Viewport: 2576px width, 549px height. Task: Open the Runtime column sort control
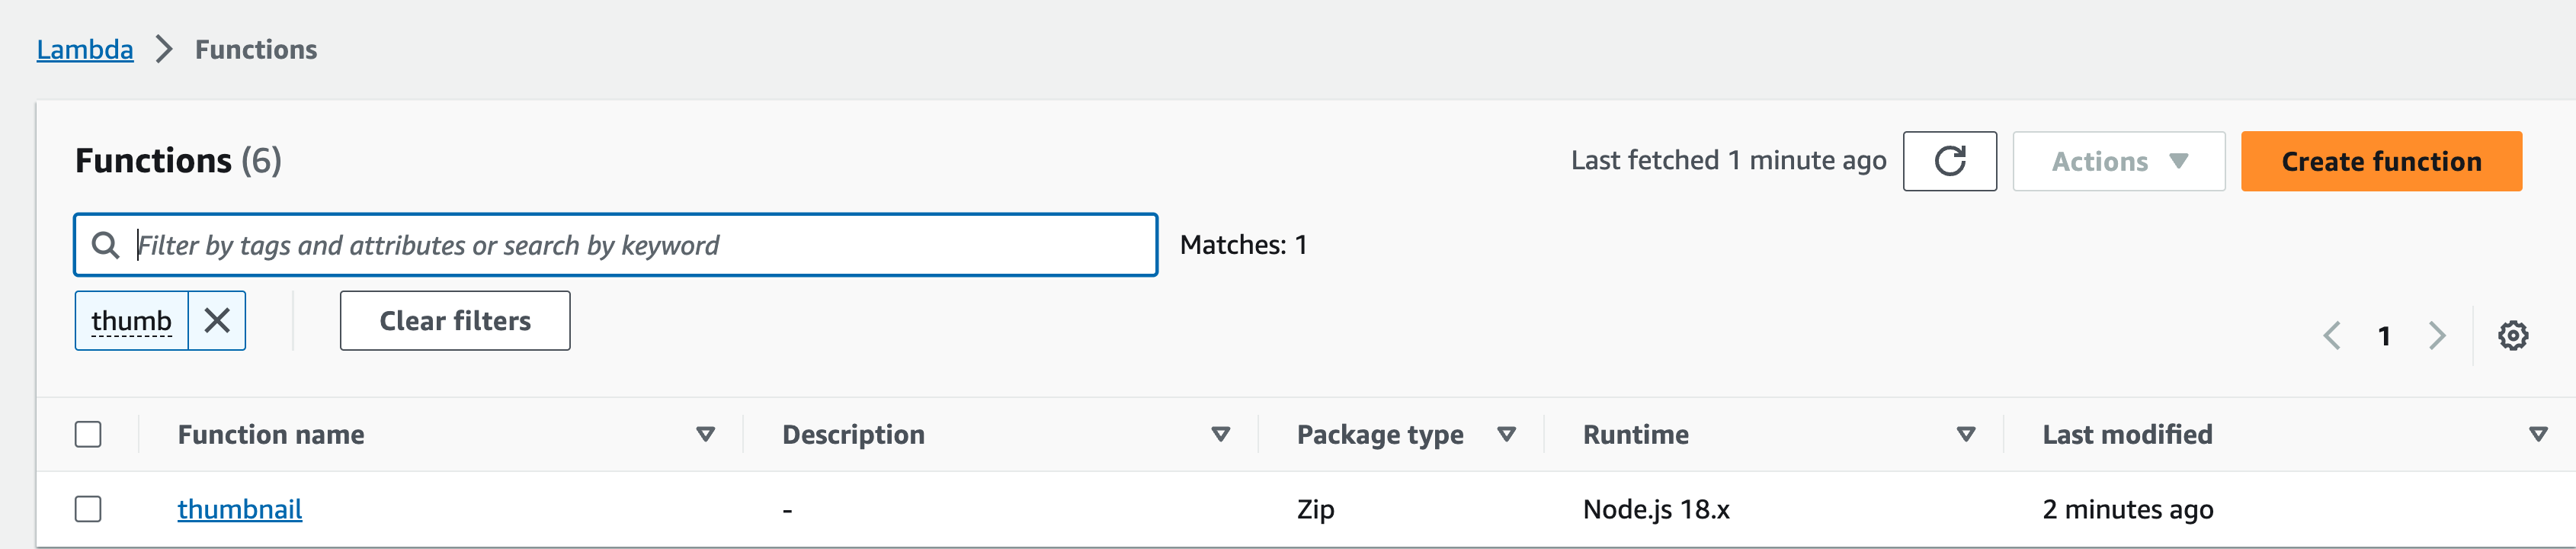pyautogui.click(x=1965, y=434)
